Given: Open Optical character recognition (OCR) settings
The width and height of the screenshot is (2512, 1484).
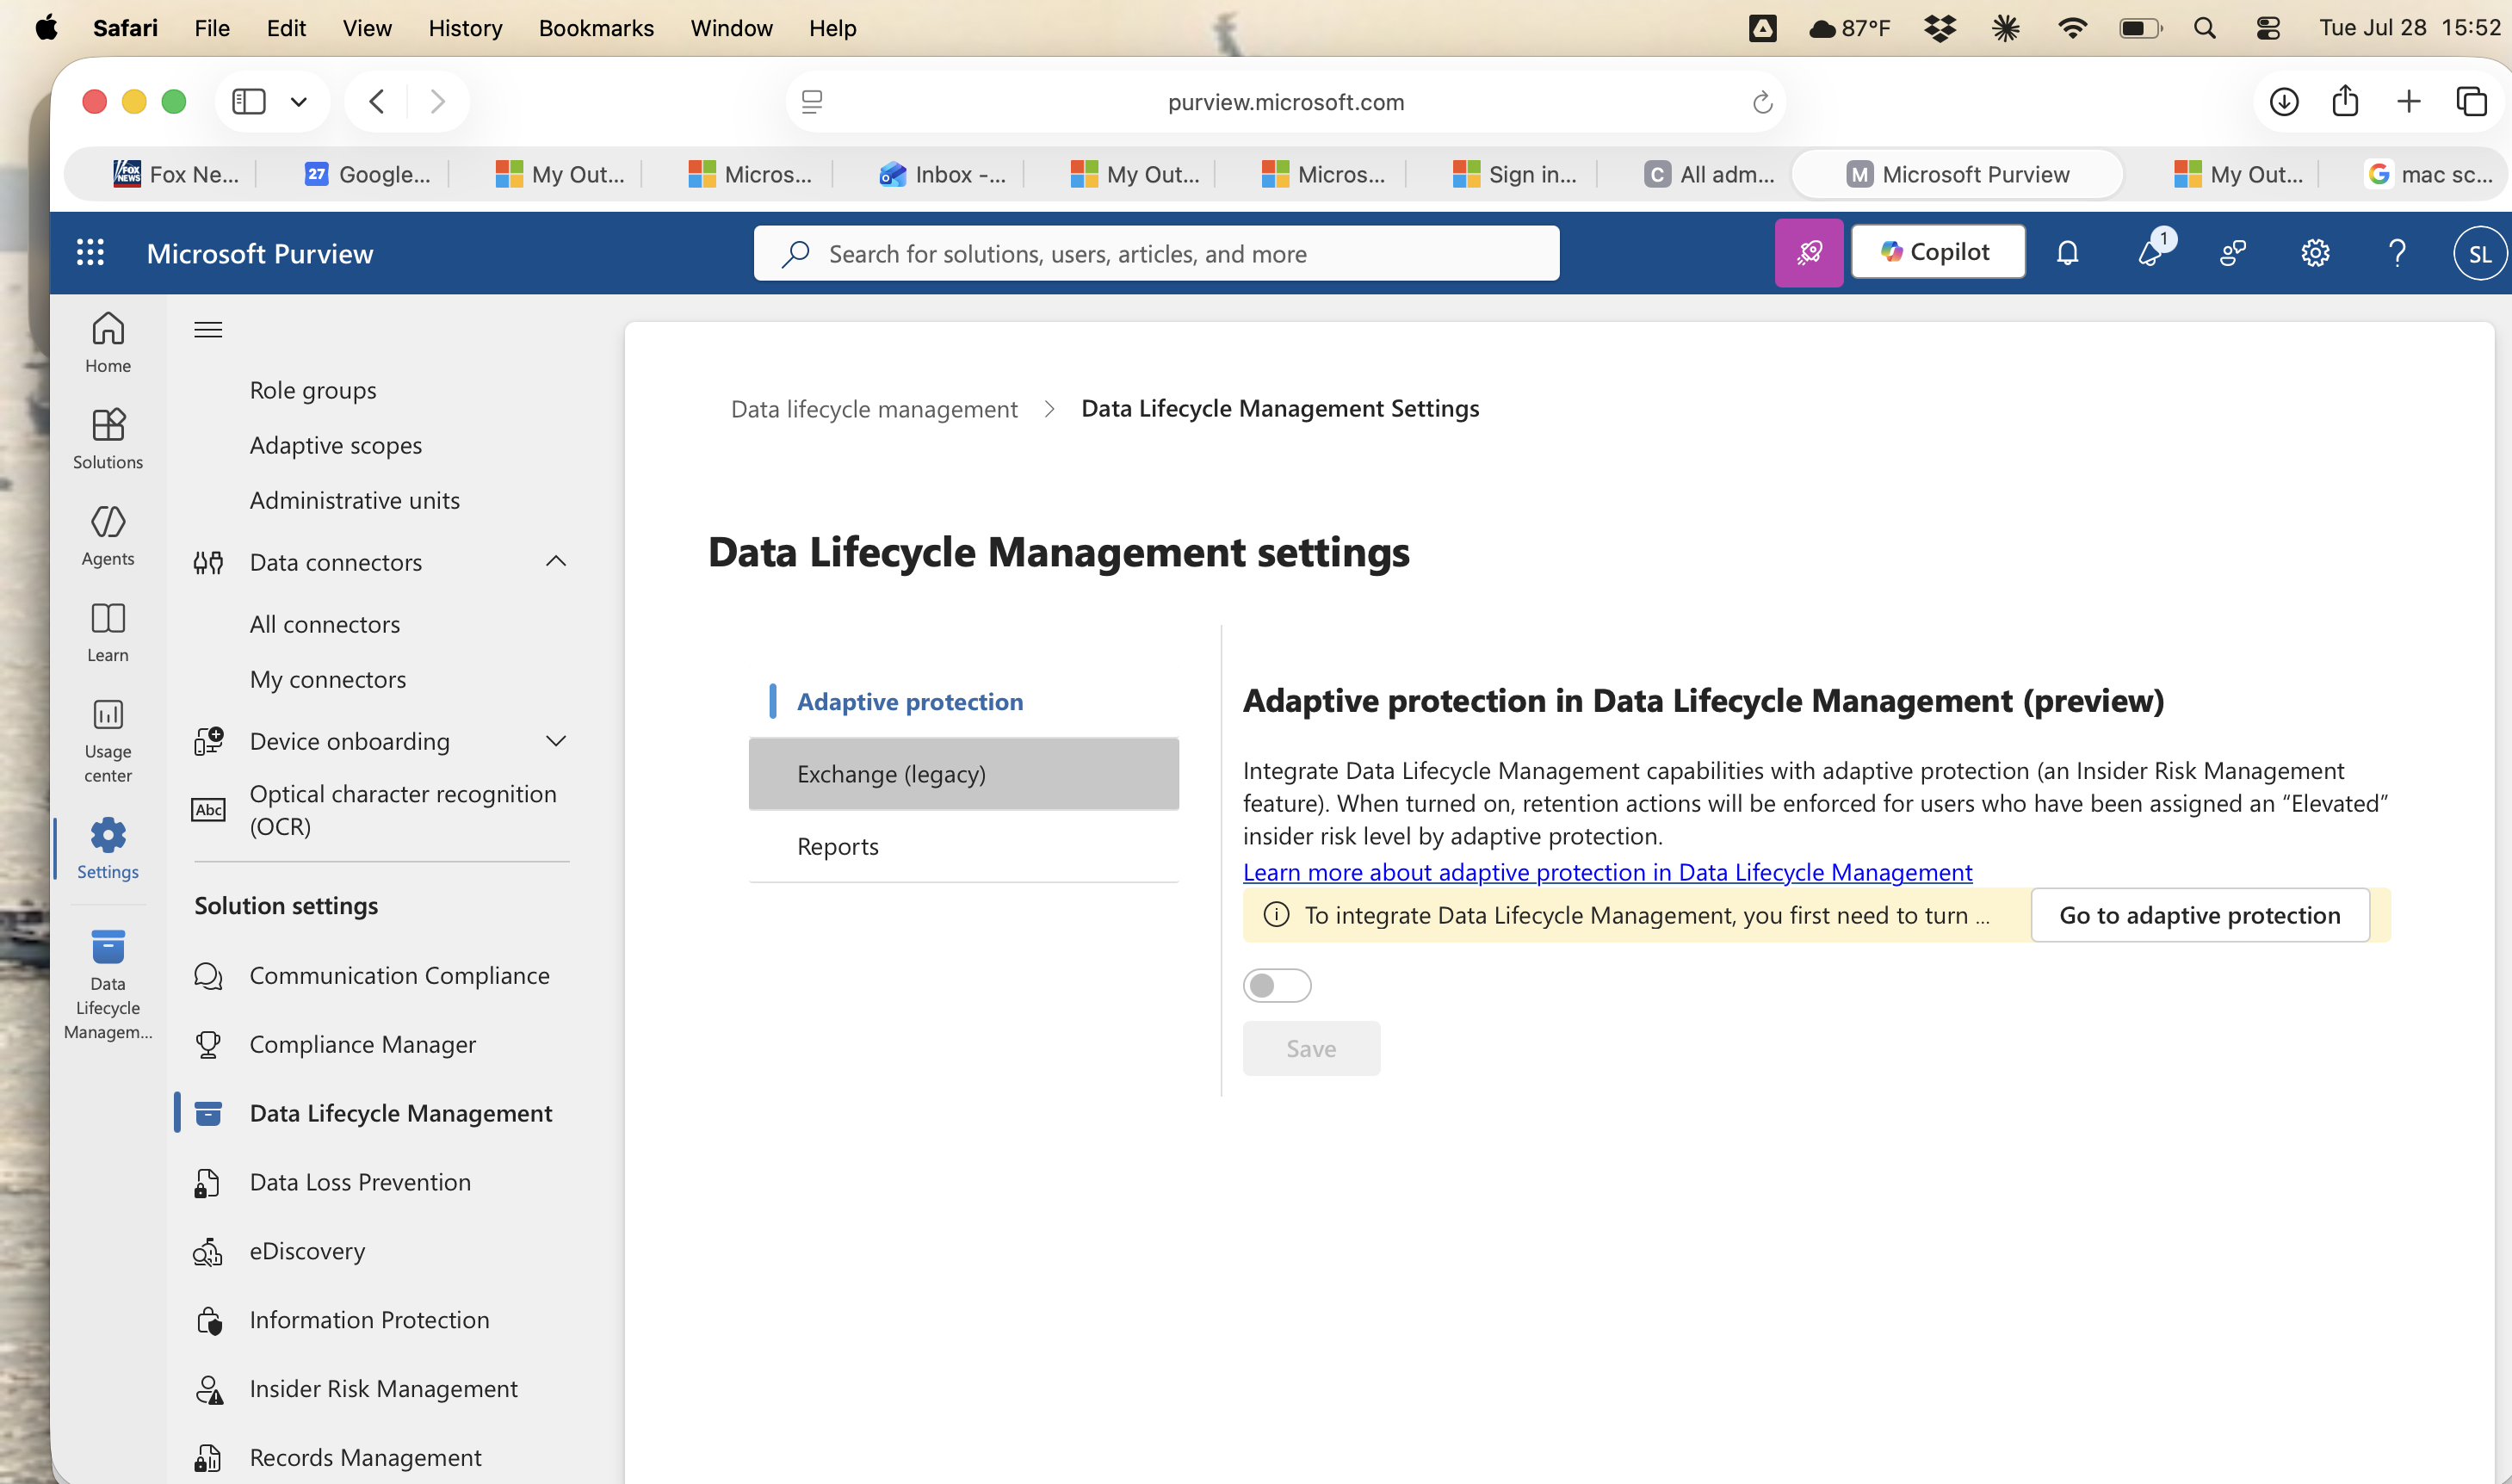Looking at the screenshot, I should [380, 810].
